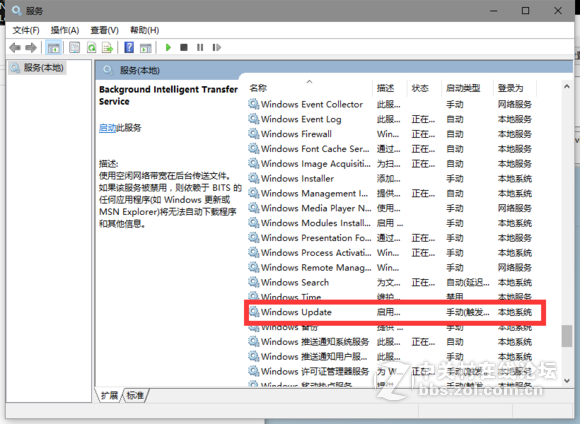Select the Windows Event Collector service
Screen dimensions: 580x424
tap(391, 104)
